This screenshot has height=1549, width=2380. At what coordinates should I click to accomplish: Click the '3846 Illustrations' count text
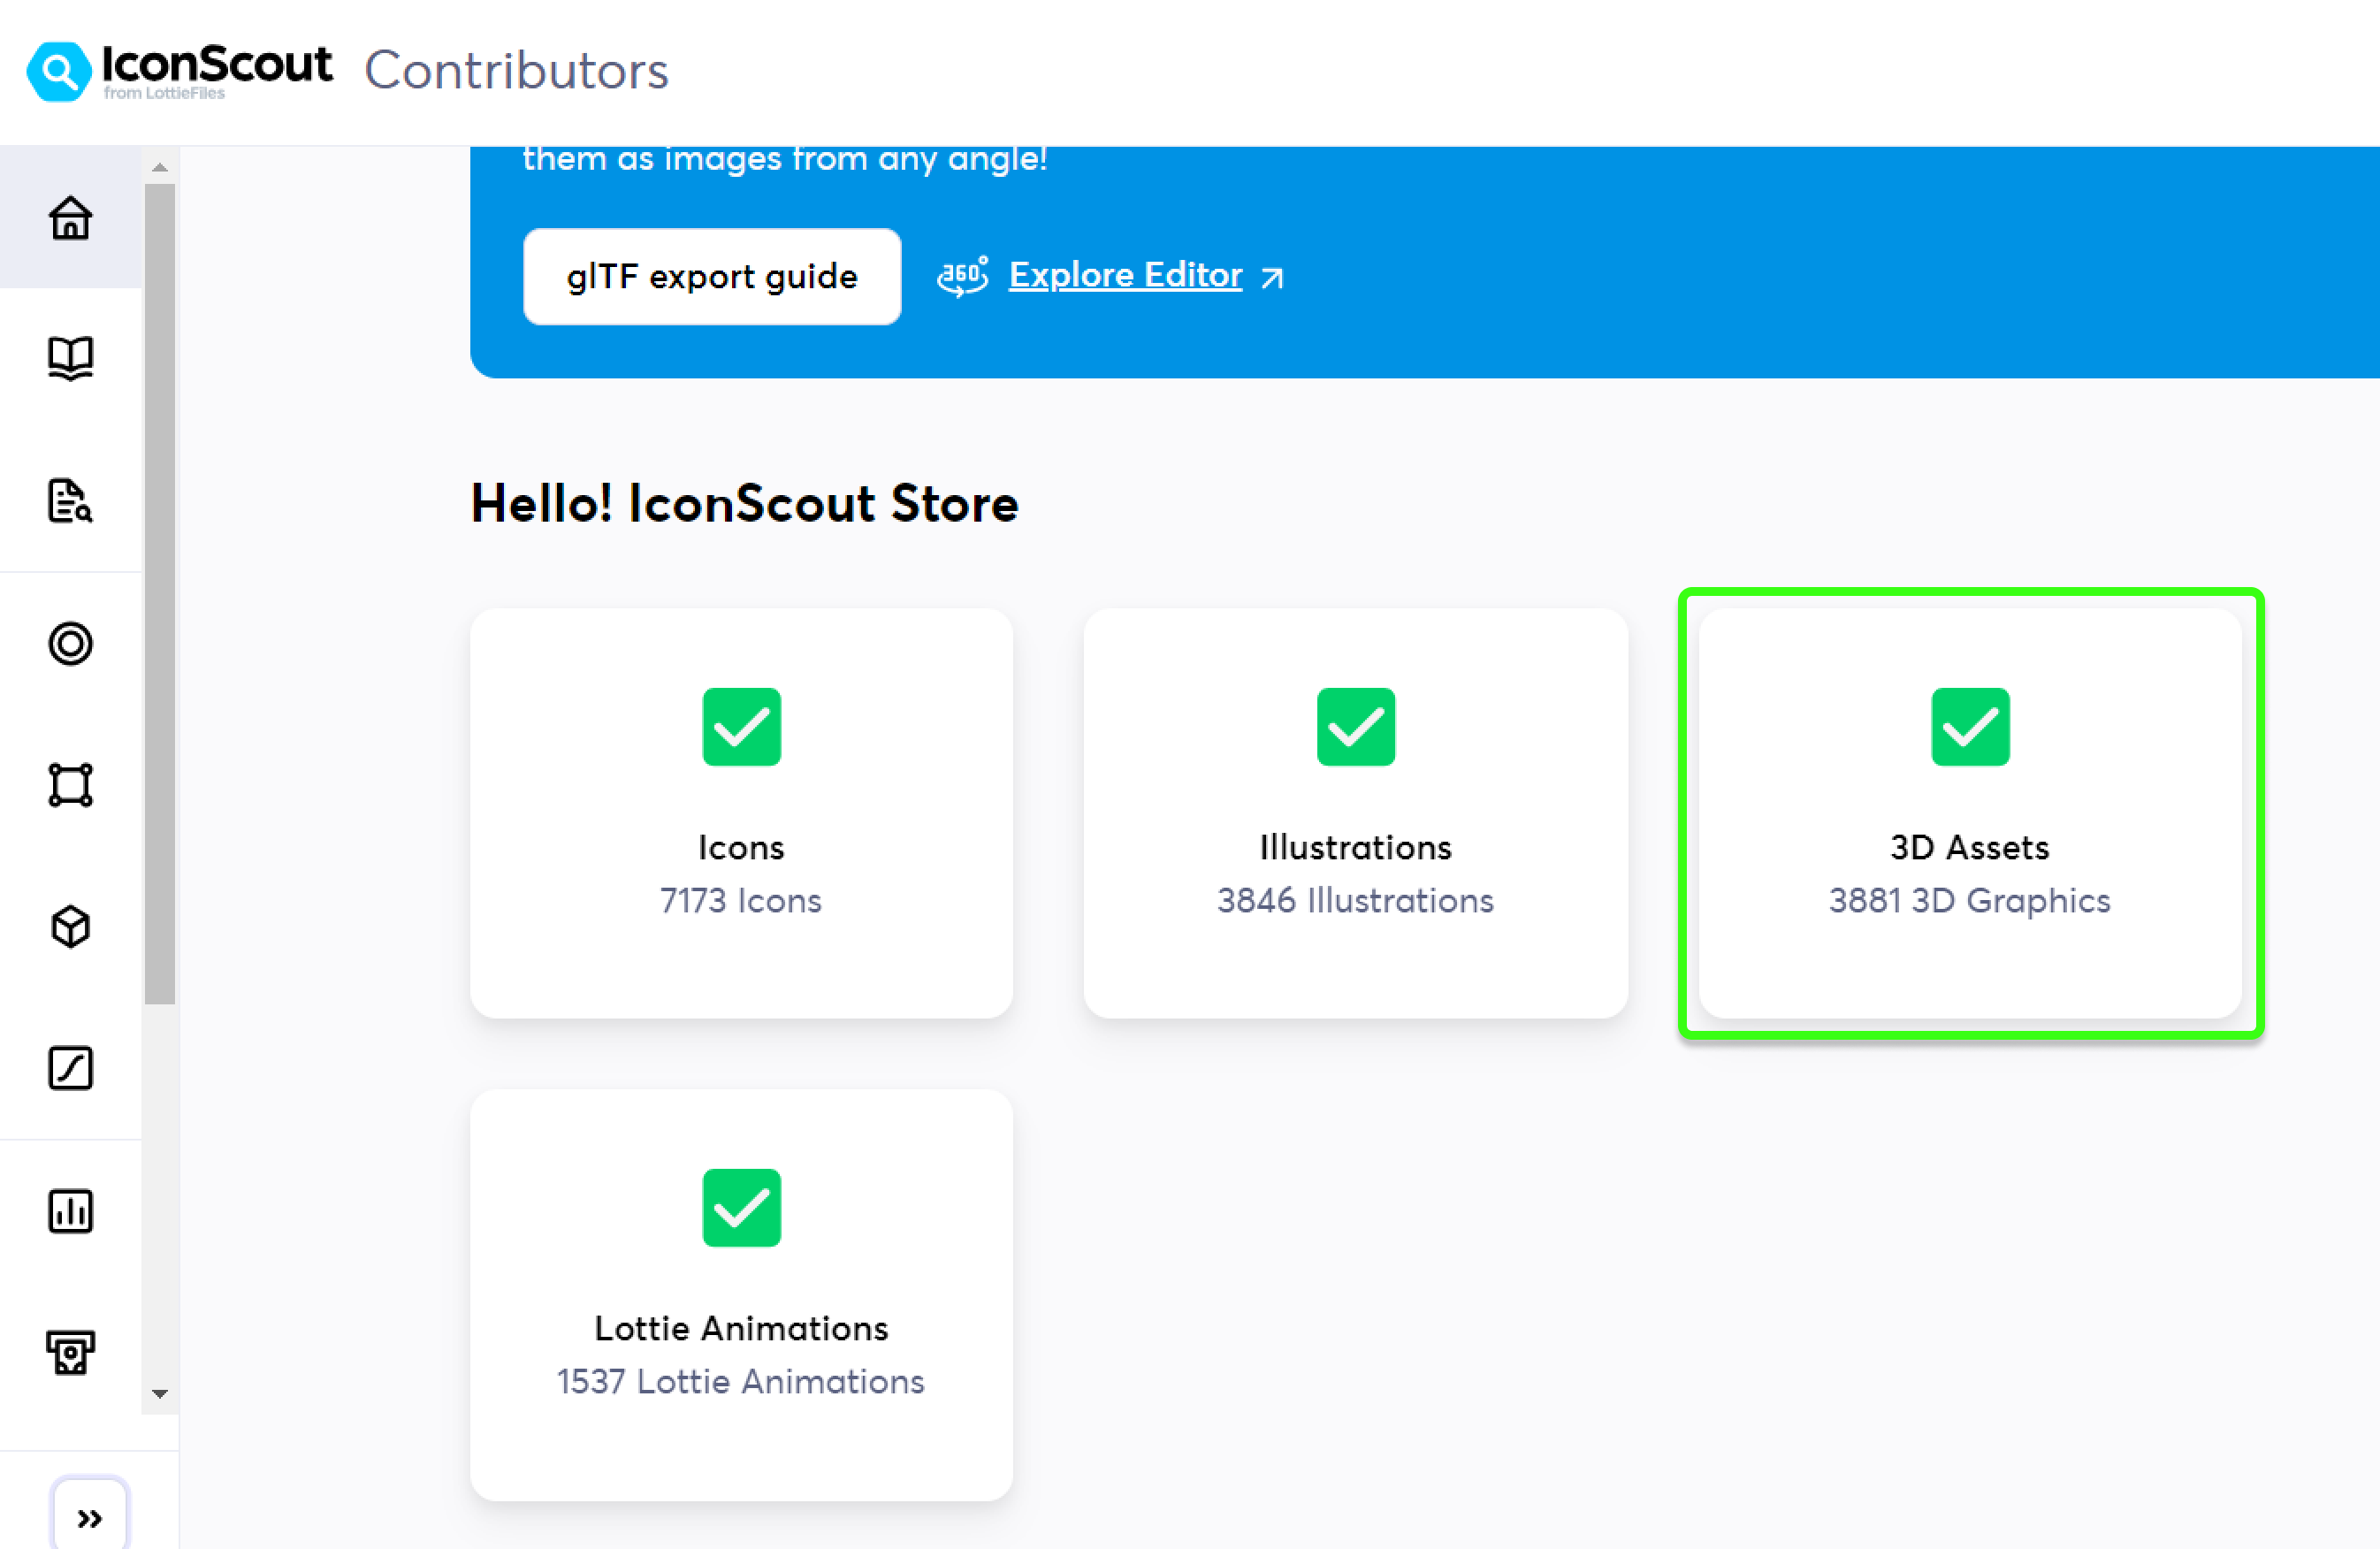click(1355, 901)
